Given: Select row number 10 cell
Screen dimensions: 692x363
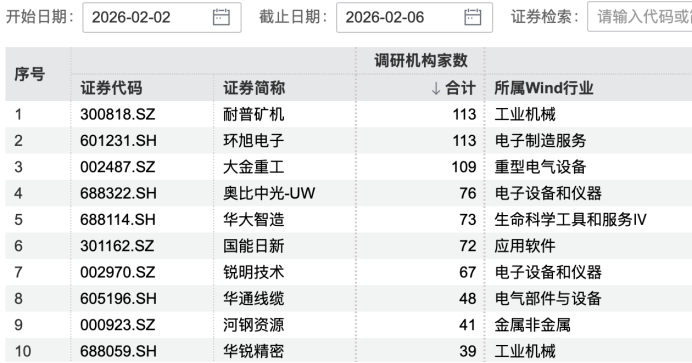Looking at the screenshot, I should coord(23,351).
